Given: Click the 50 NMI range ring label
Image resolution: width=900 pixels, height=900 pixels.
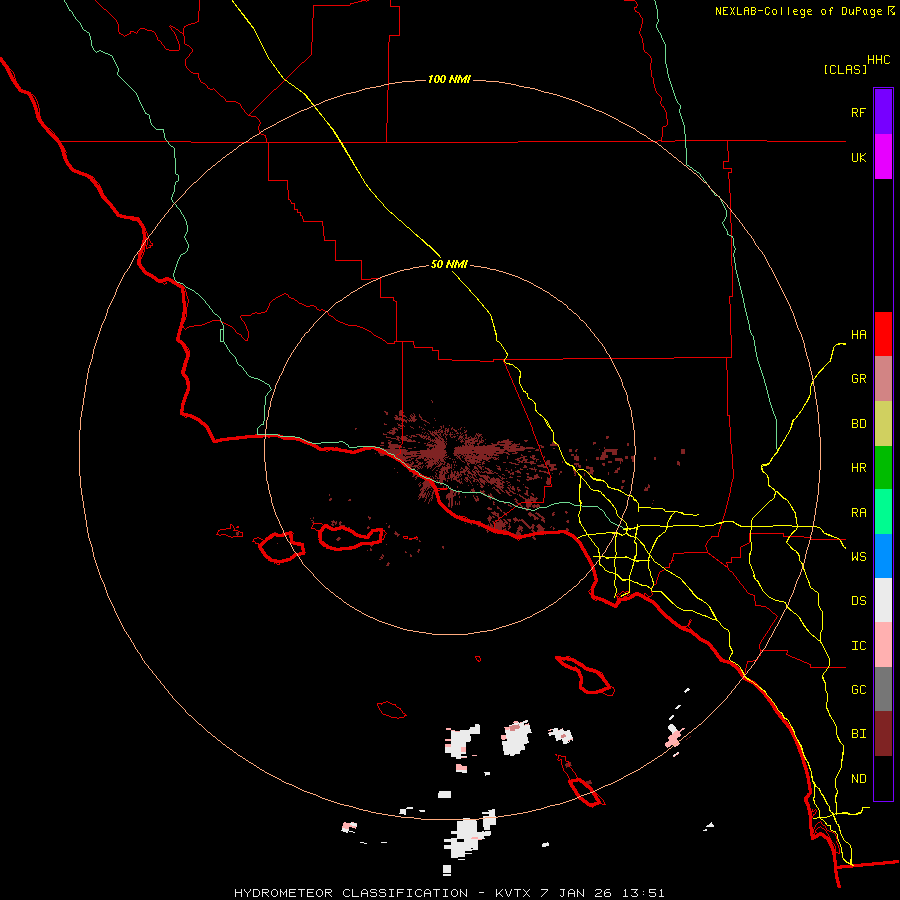Looking at the screenshot, I should (449, 265).
